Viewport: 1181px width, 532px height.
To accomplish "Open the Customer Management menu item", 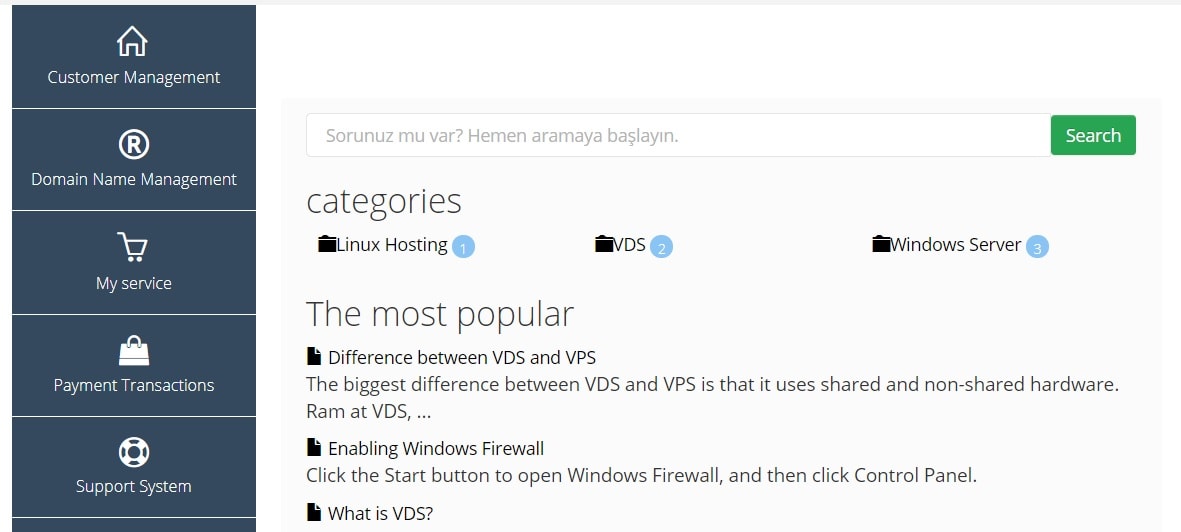I will point(134,57).
